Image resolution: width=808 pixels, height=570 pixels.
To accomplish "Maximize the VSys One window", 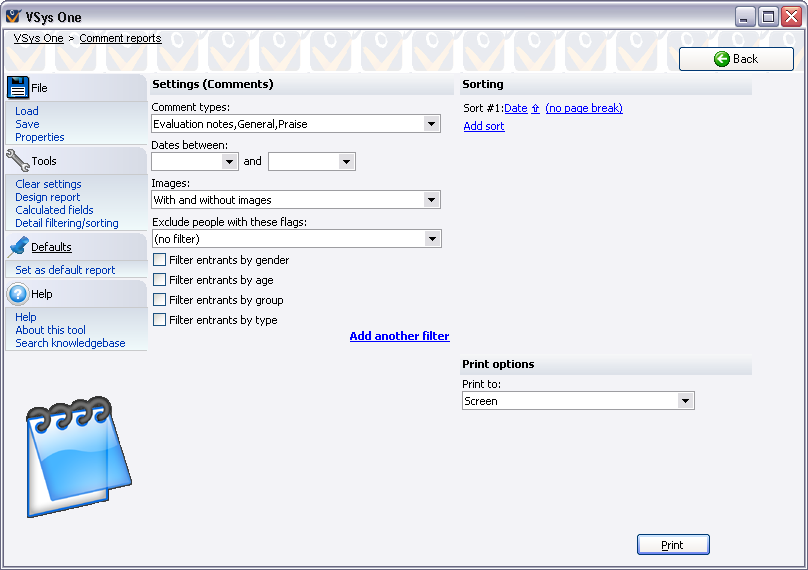I will click(768, 17).
